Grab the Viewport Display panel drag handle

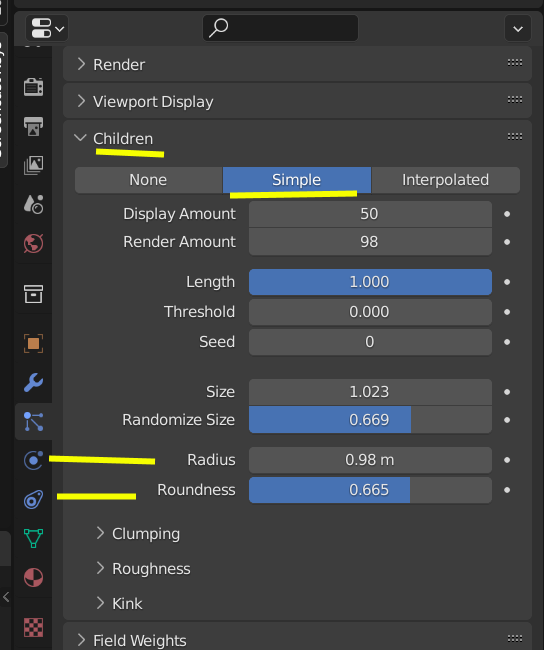(515, 99)
